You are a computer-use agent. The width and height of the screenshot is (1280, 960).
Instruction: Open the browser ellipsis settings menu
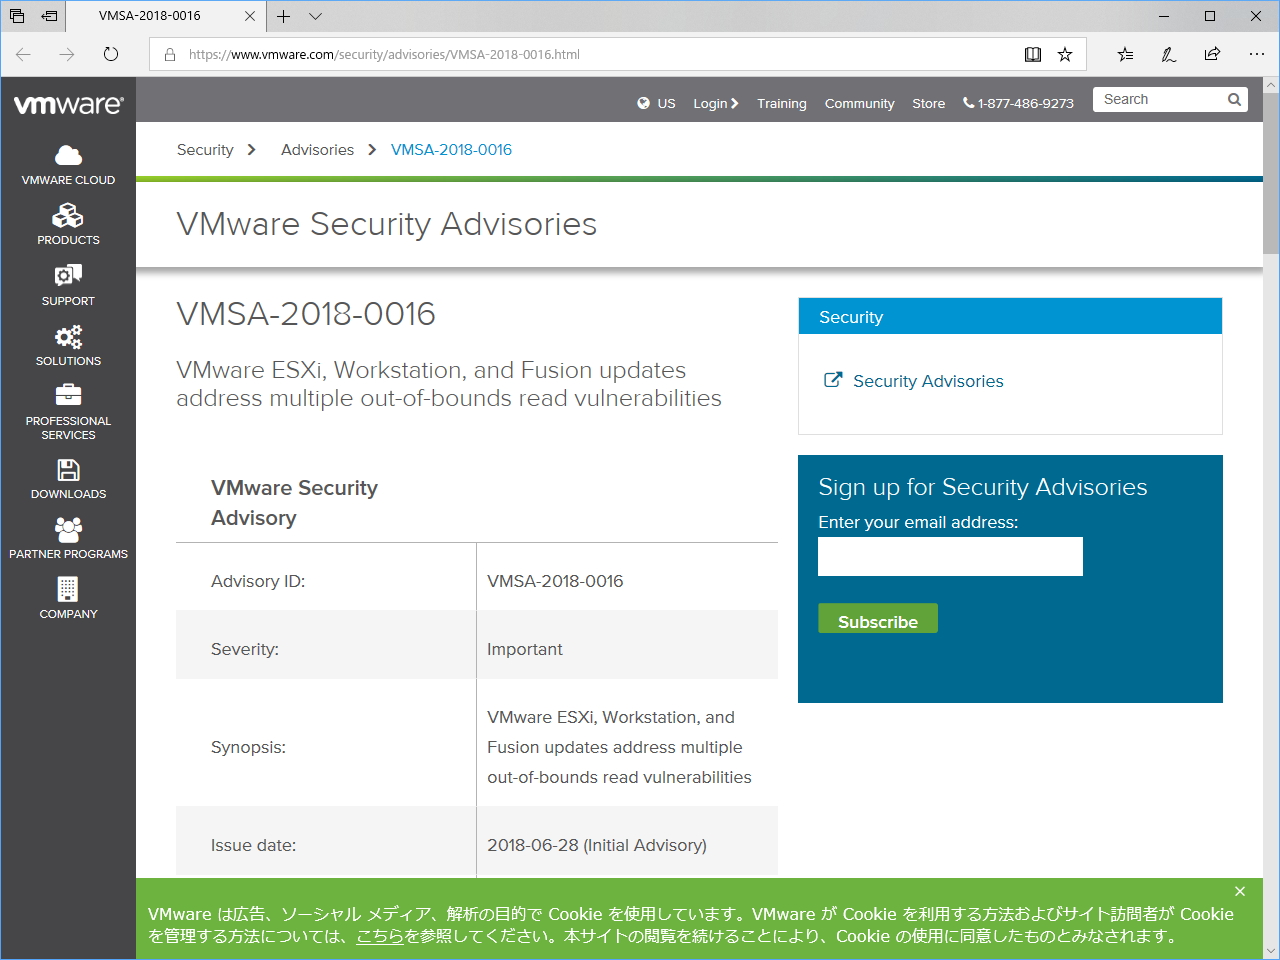pos(1257,54)
